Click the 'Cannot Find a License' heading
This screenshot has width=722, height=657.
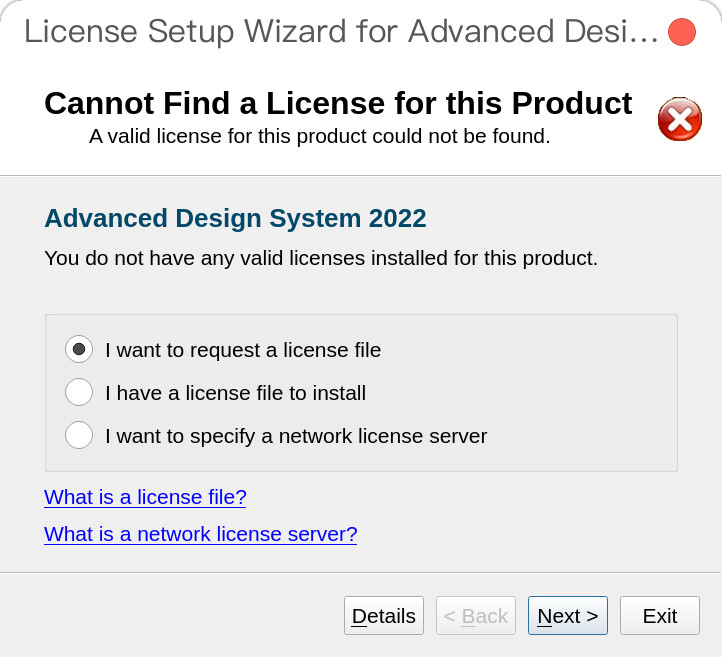(x=338, y=103)
